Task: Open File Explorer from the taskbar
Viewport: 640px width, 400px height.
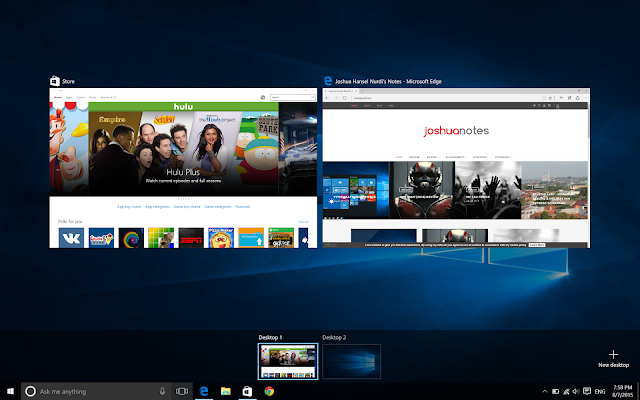Action: (x=225, y=391)
